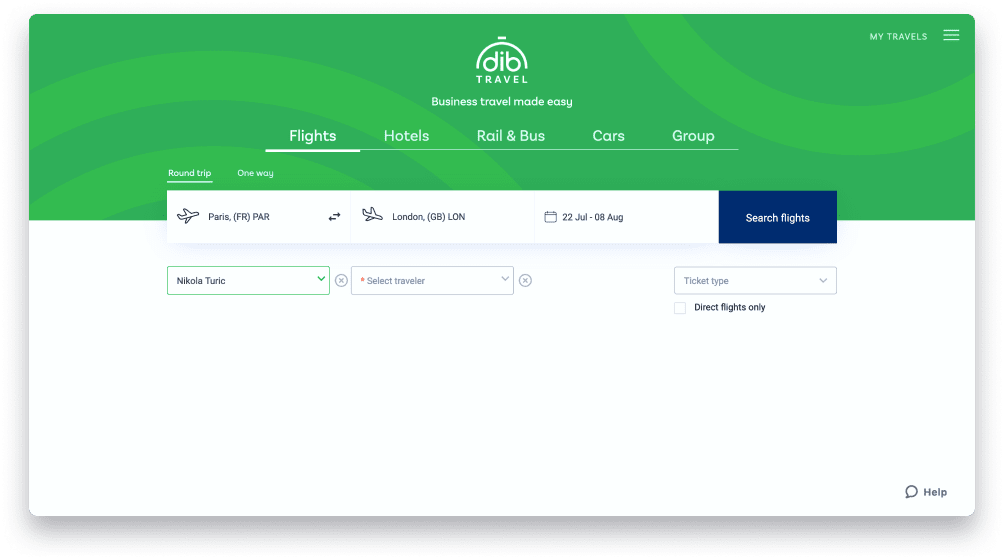Image resolution: width=1004 pixels, height=560 pixels.
Task: Swap origin and destination cities
Action: (x=334, y=217)
